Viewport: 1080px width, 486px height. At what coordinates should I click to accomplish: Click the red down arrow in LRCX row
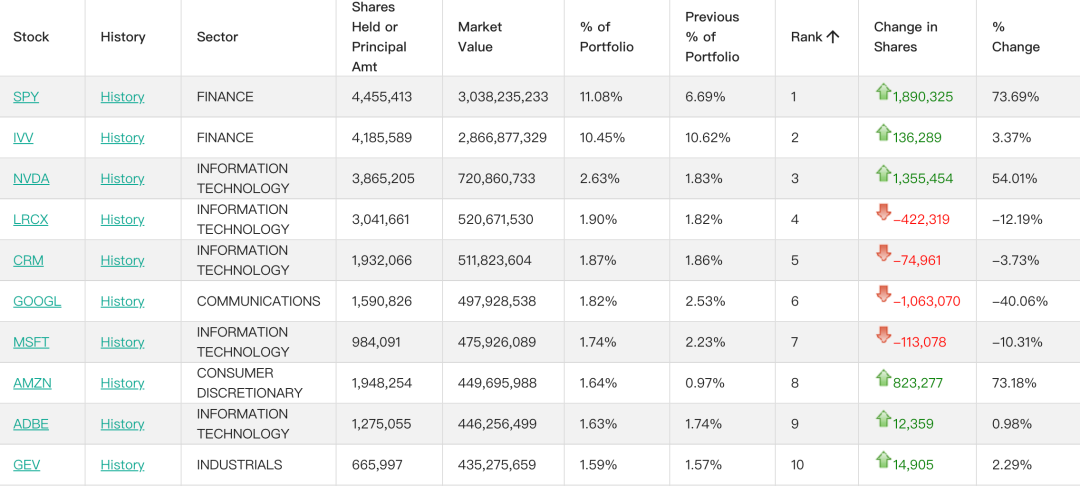pyautogui.click(x=883, y=212)
